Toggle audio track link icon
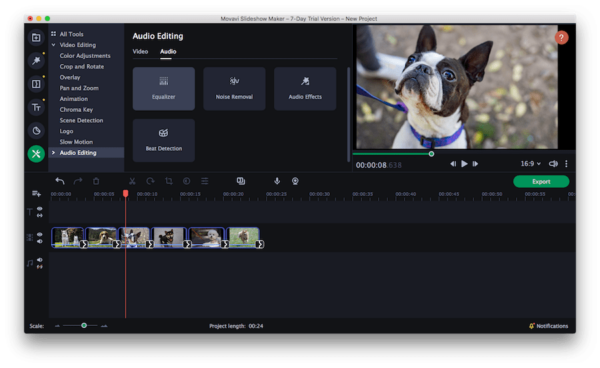This screenshot has width=600, height=368. pos(39,267)
